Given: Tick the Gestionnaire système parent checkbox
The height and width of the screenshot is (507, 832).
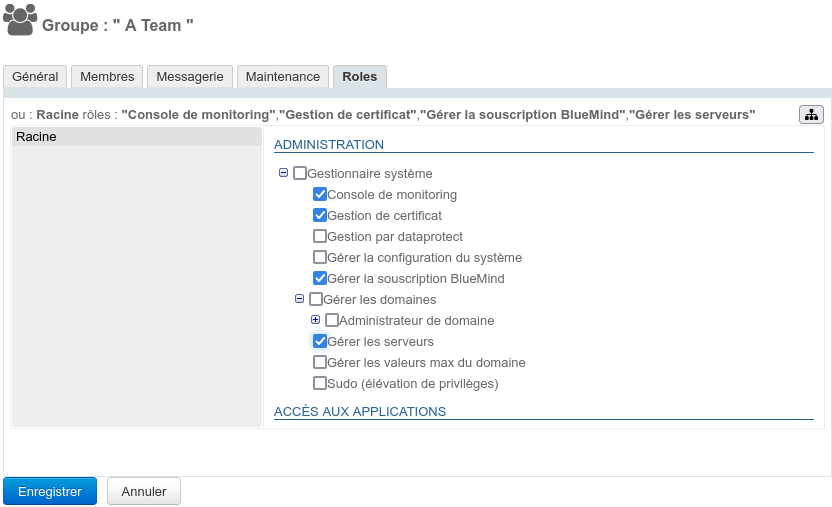Looking at the screenshot, I should [x=300, y=174].
